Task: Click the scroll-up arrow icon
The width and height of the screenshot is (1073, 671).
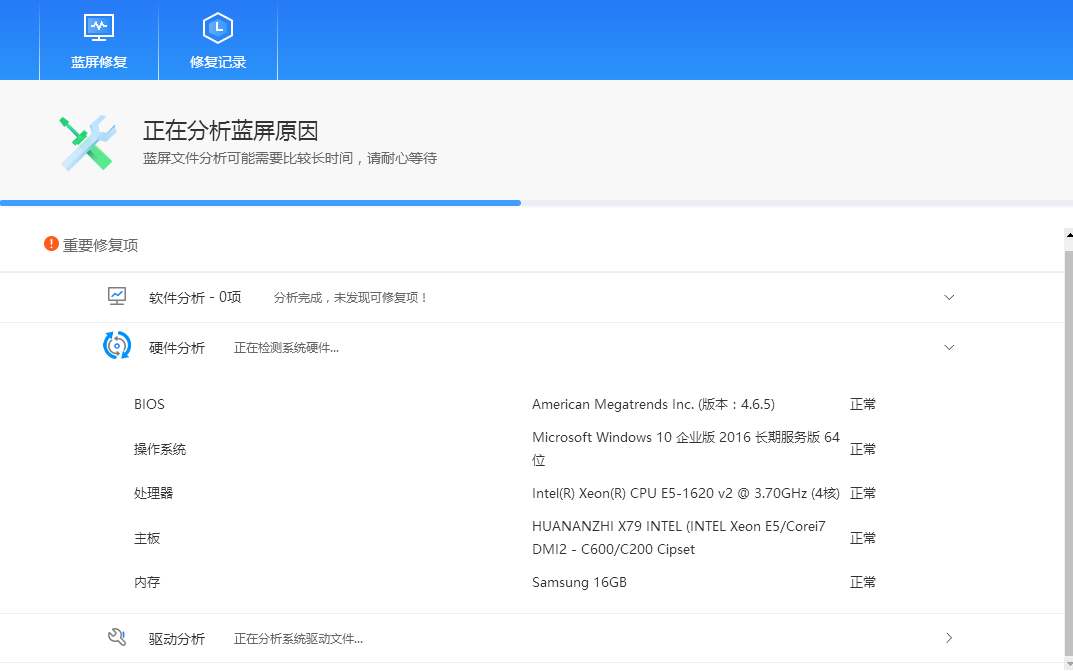Action: tap(1065, 237)
